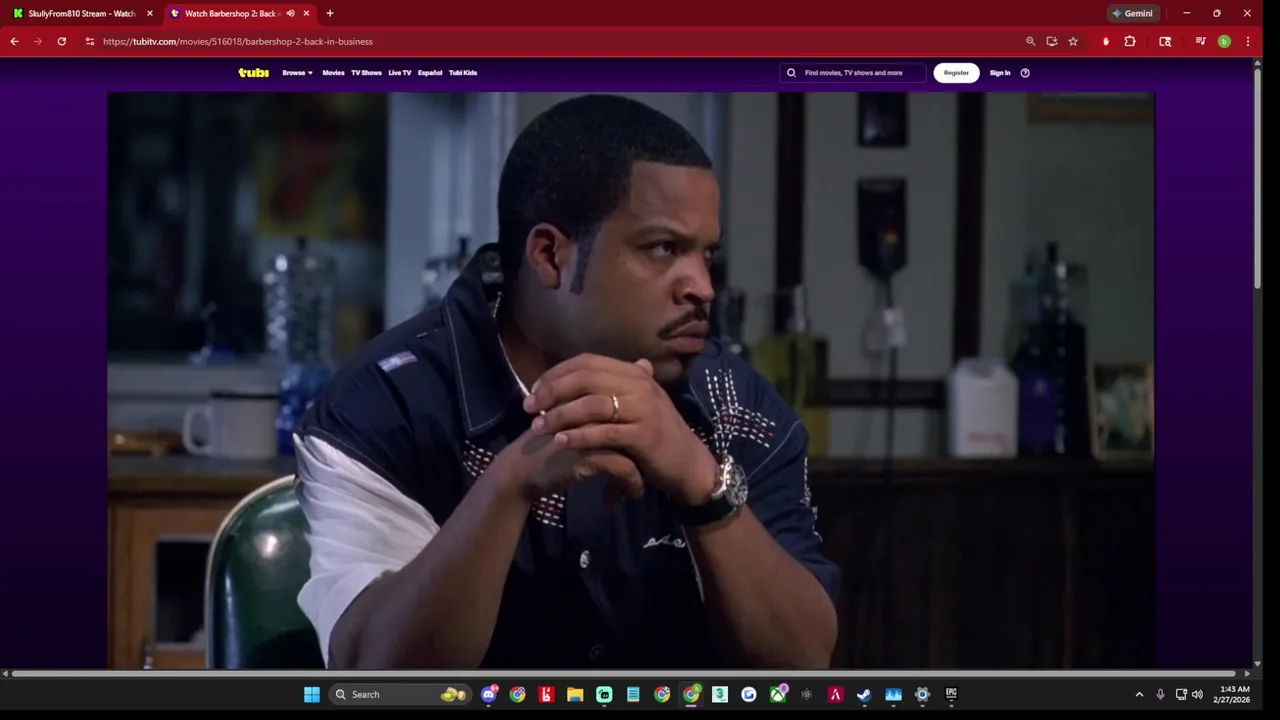Click the zoom magnifier icon in address bar

pos(1030,41)
